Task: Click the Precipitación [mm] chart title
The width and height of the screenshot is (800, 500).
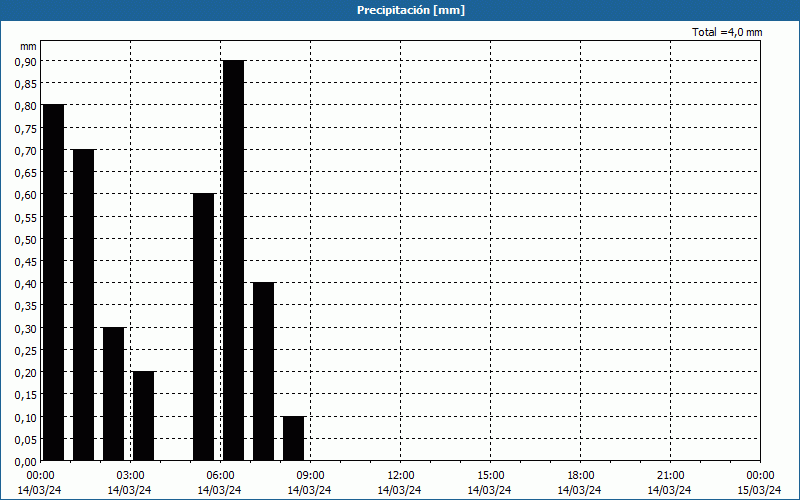Action: coord(411,10)
